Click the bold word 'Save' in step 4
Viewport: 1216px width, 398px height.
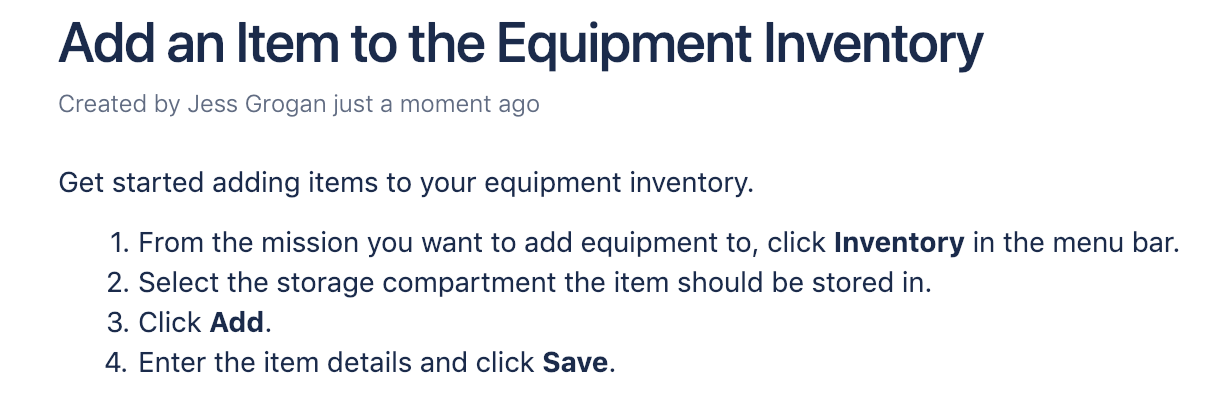pos(575,362)
